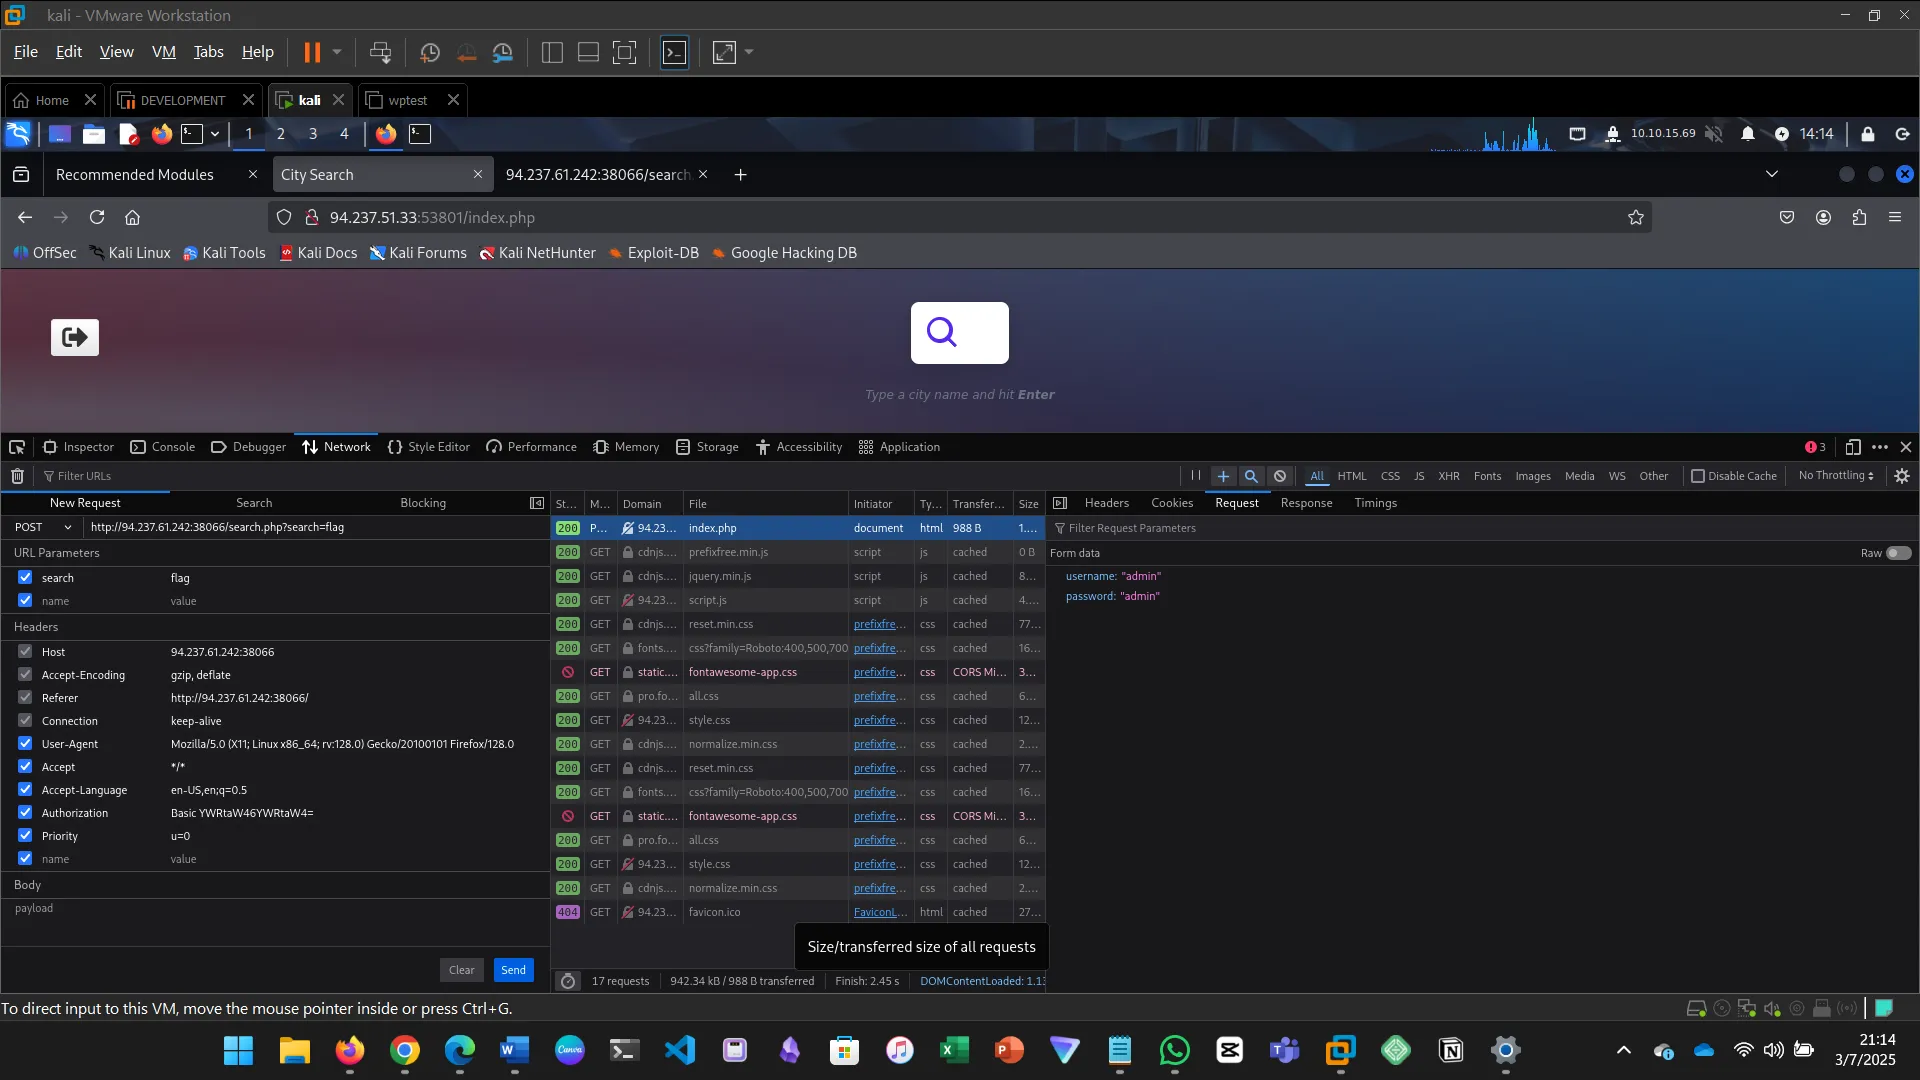Open network settings gear icon
The width and height of the screenshot is (1920, 1080).
point(1902,476)
